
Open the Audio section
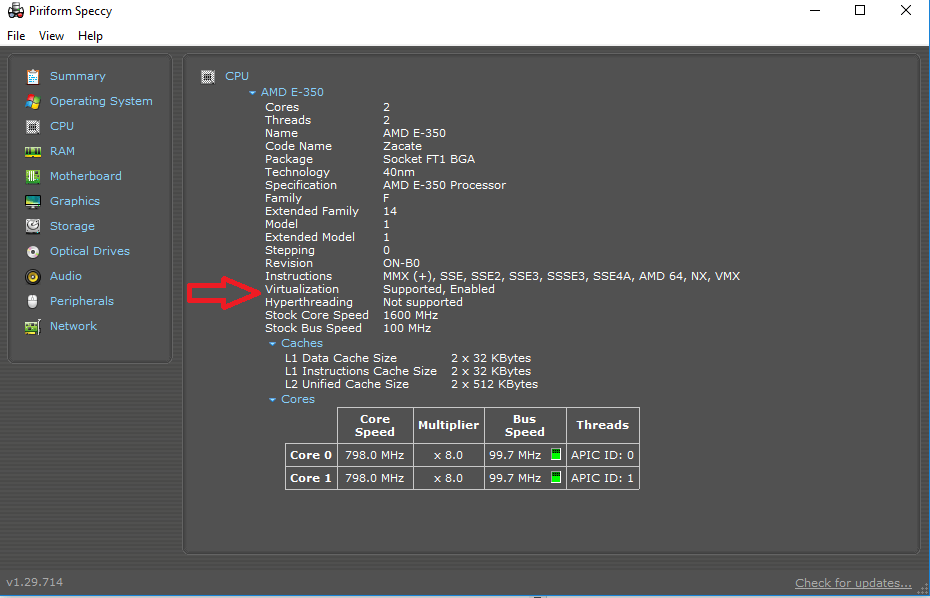pos(66,276)
